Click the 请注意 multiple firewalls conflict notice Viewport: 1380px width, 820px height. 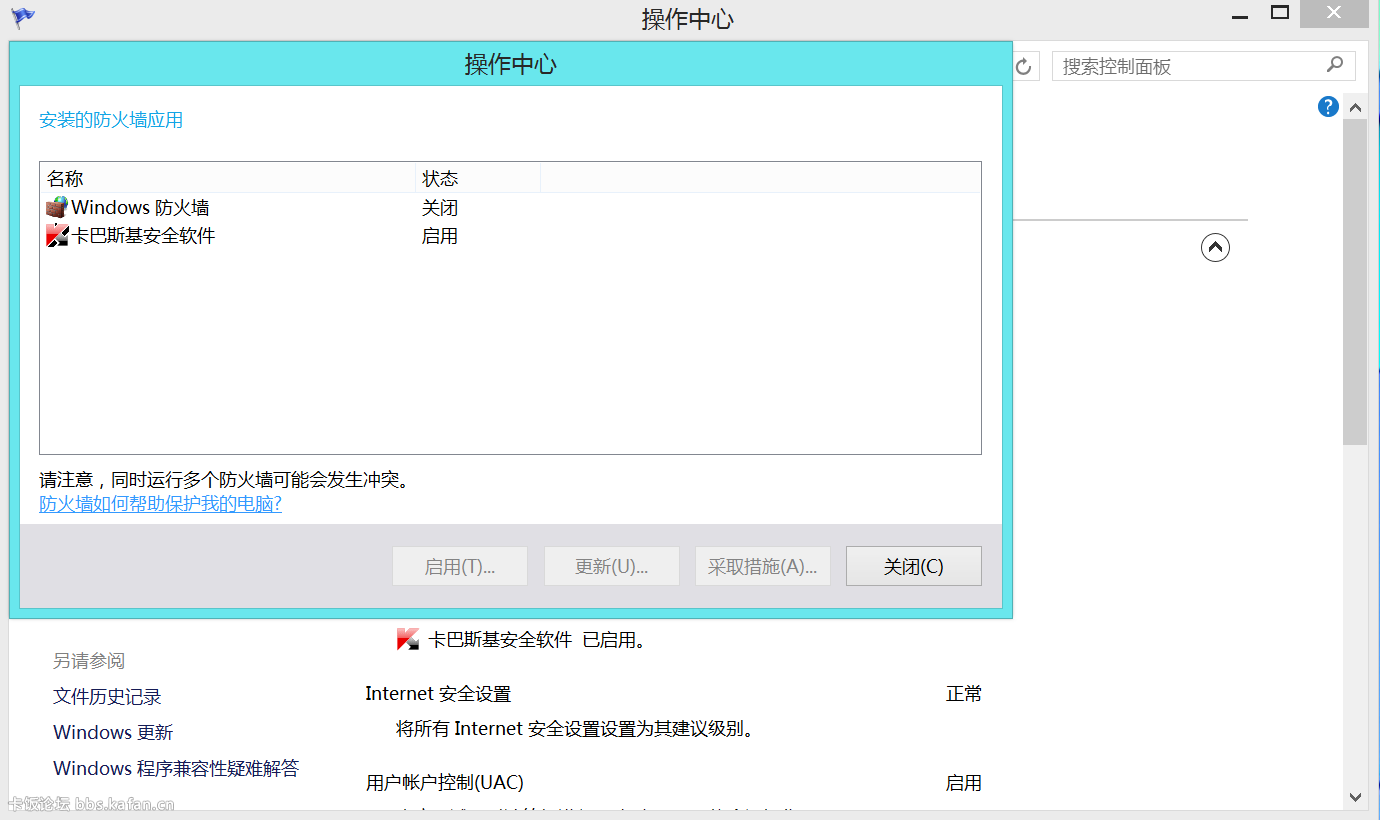pyautogui.click(x=225, y=480)
